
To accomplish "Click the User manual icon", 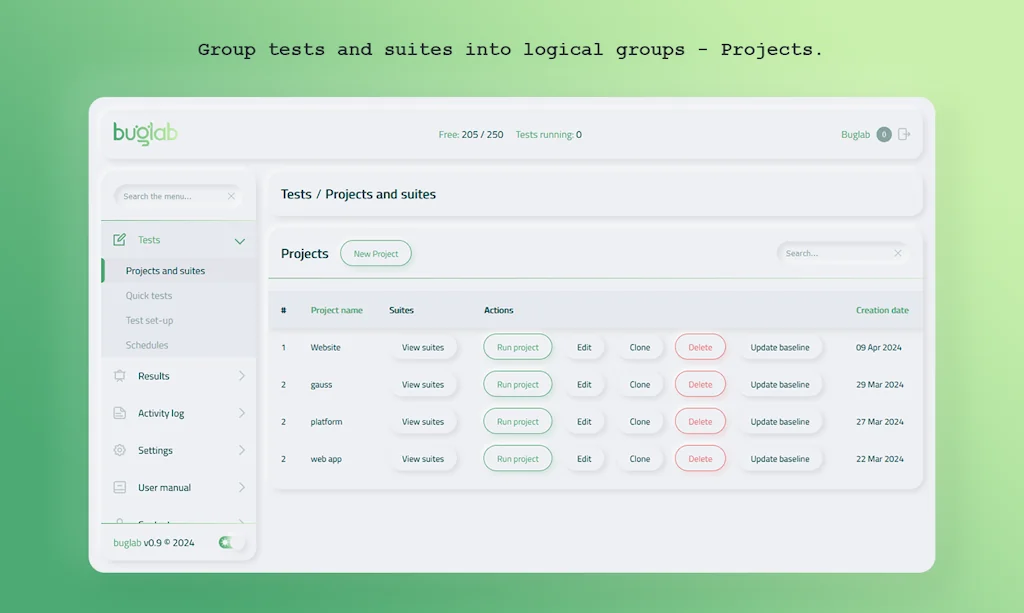I will 120,487.
